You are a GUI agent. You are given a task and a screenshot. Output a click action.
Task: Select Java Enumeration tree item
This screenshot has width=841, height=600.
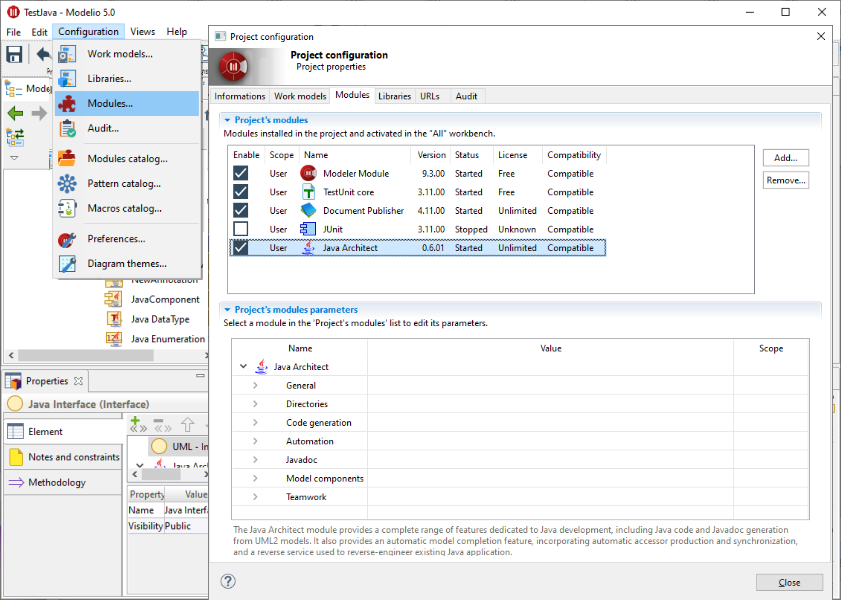[x=168, y=339]
